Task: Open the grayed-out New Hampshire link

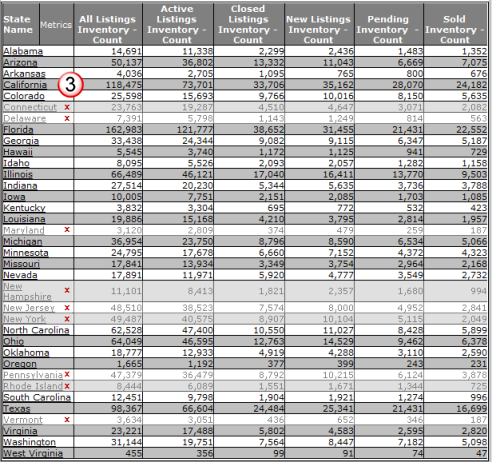Action: click(x=27, y=291)
